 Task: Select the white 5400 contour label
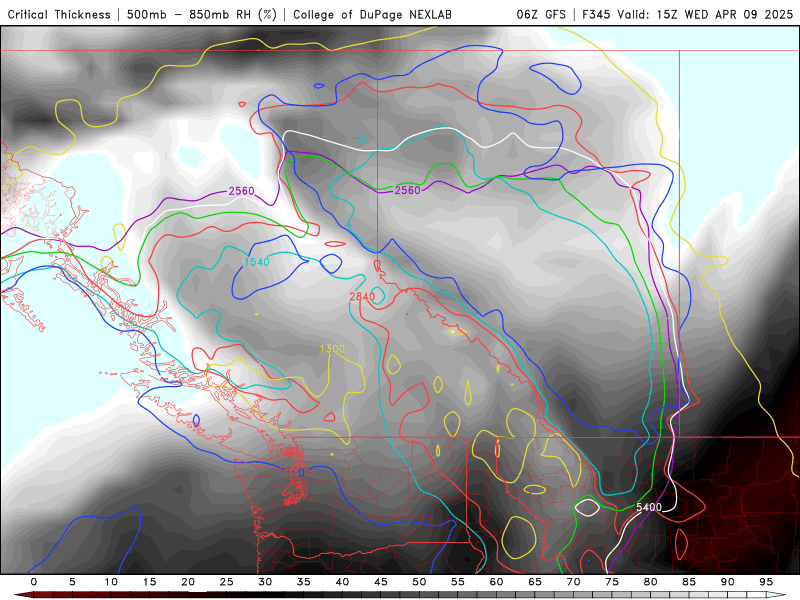649,507
